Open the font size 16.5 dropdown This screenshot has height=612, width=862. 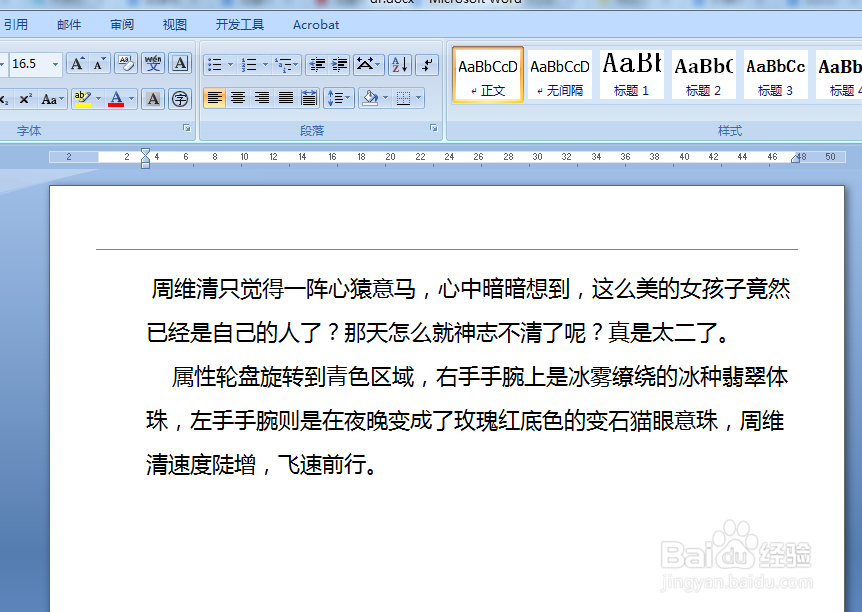pyautogui.click(x=55, y=64)
